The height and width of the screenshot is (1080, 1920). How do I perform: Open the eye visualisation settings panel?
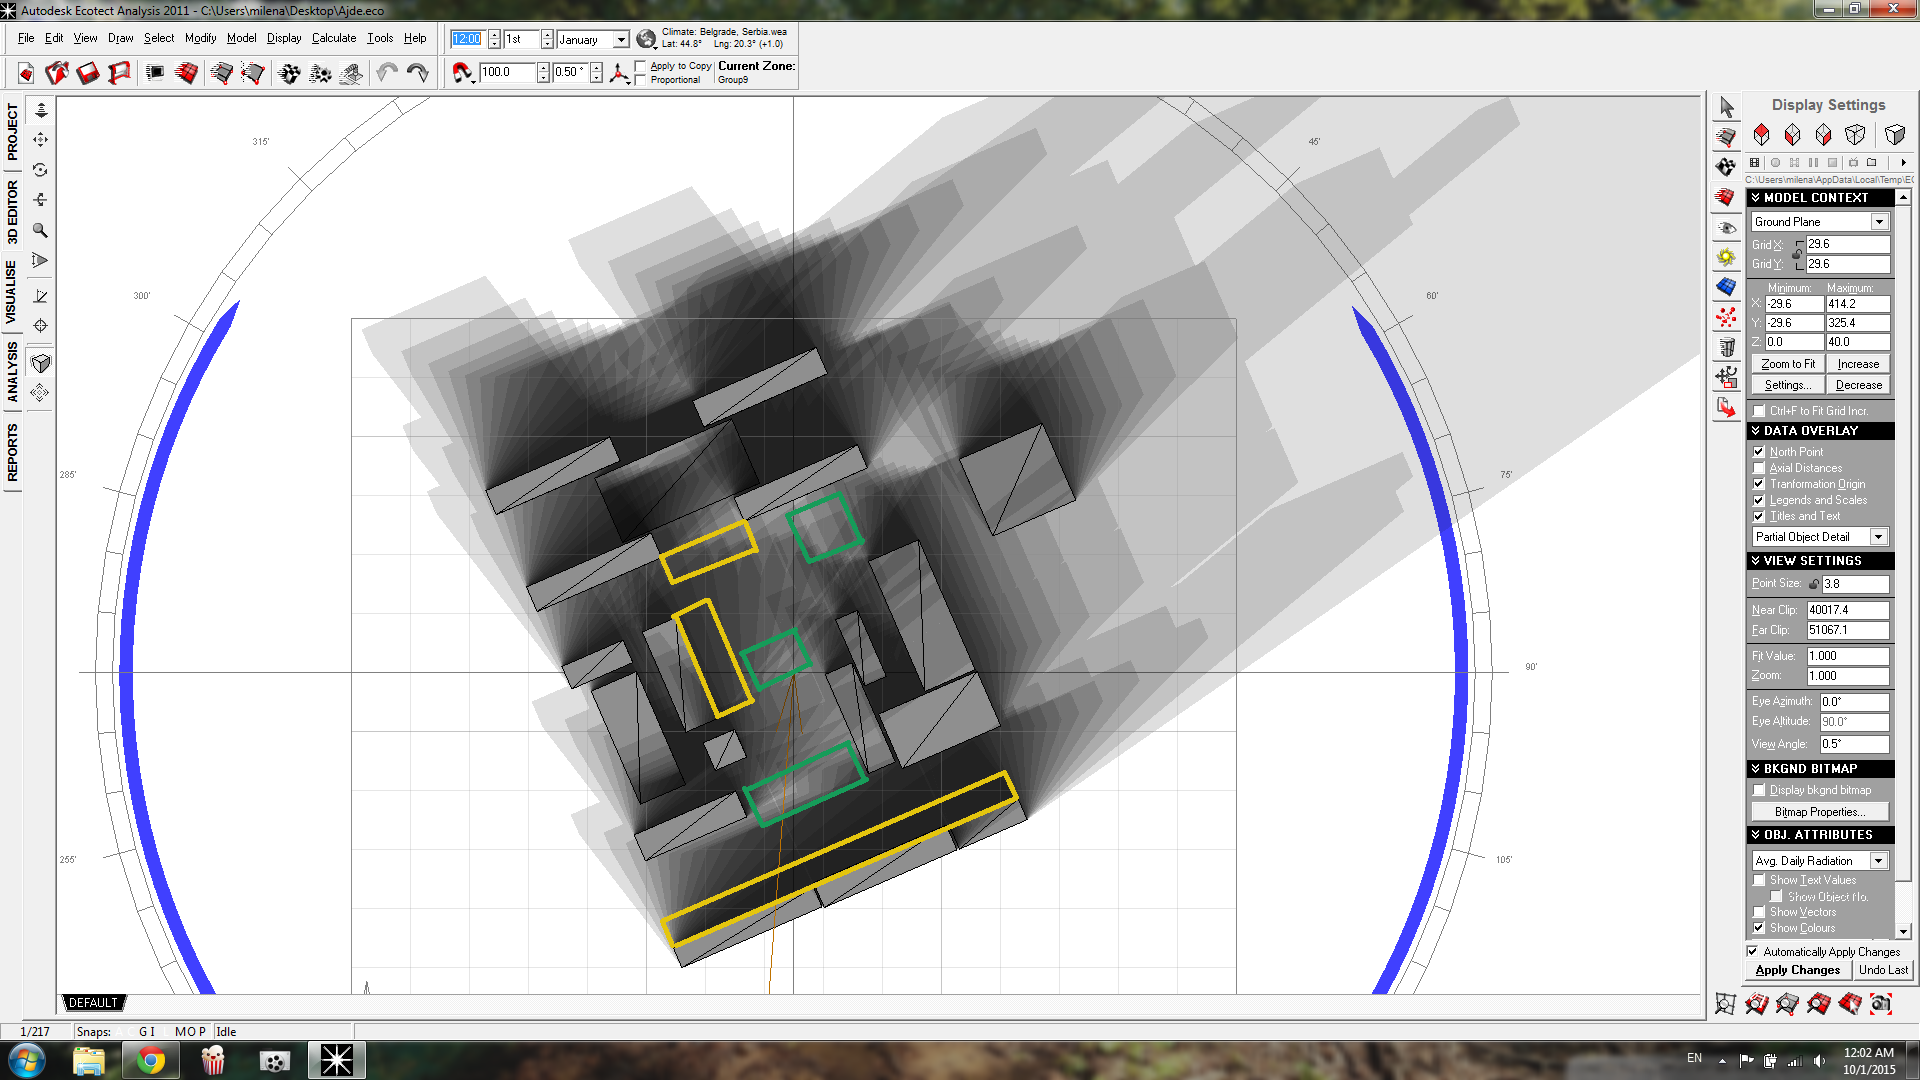tap(1727, 228)
